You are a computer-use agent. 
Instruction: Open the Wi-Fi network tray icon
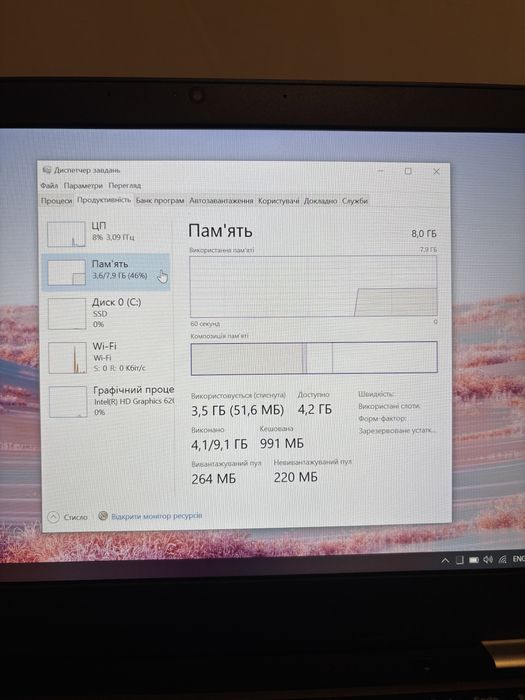503,559
